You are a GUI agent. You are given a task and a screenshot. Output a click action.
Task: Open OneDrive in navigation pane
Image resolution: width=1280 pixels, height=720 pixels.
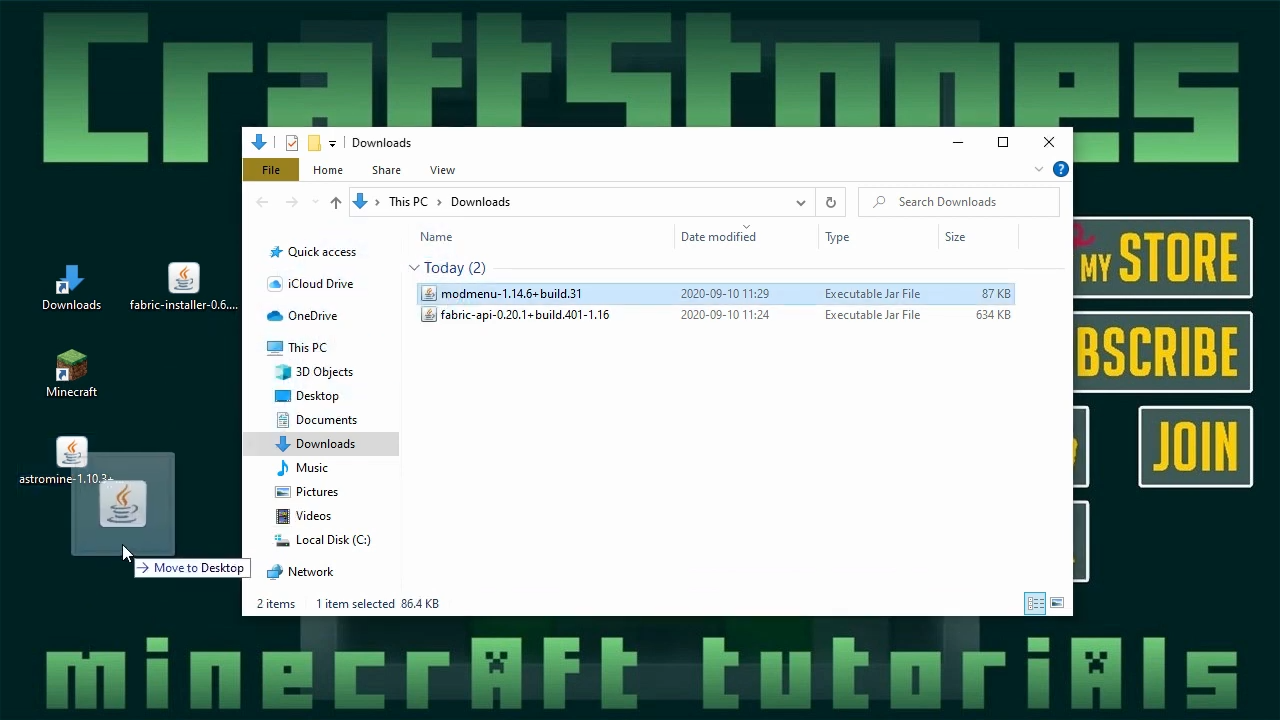click(x=302, y=316)
